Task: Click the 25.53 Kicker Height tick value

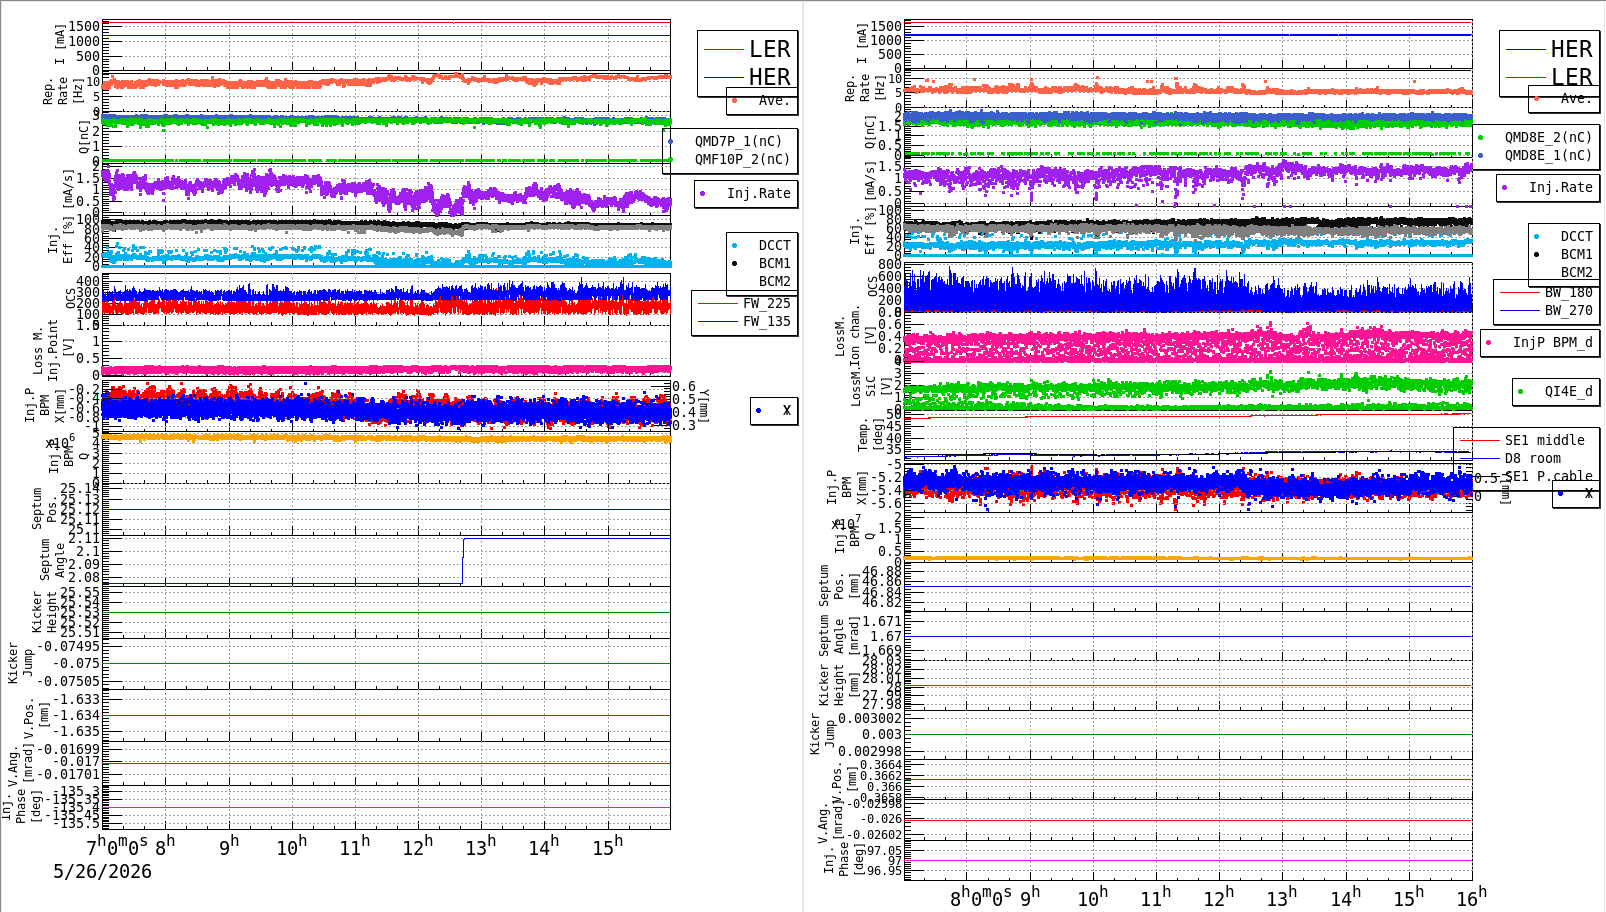Action: pos(80,611)
